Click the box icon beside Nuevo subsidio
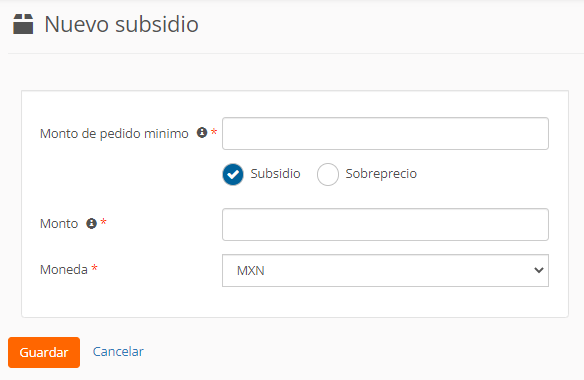 [x=23, y=24]
